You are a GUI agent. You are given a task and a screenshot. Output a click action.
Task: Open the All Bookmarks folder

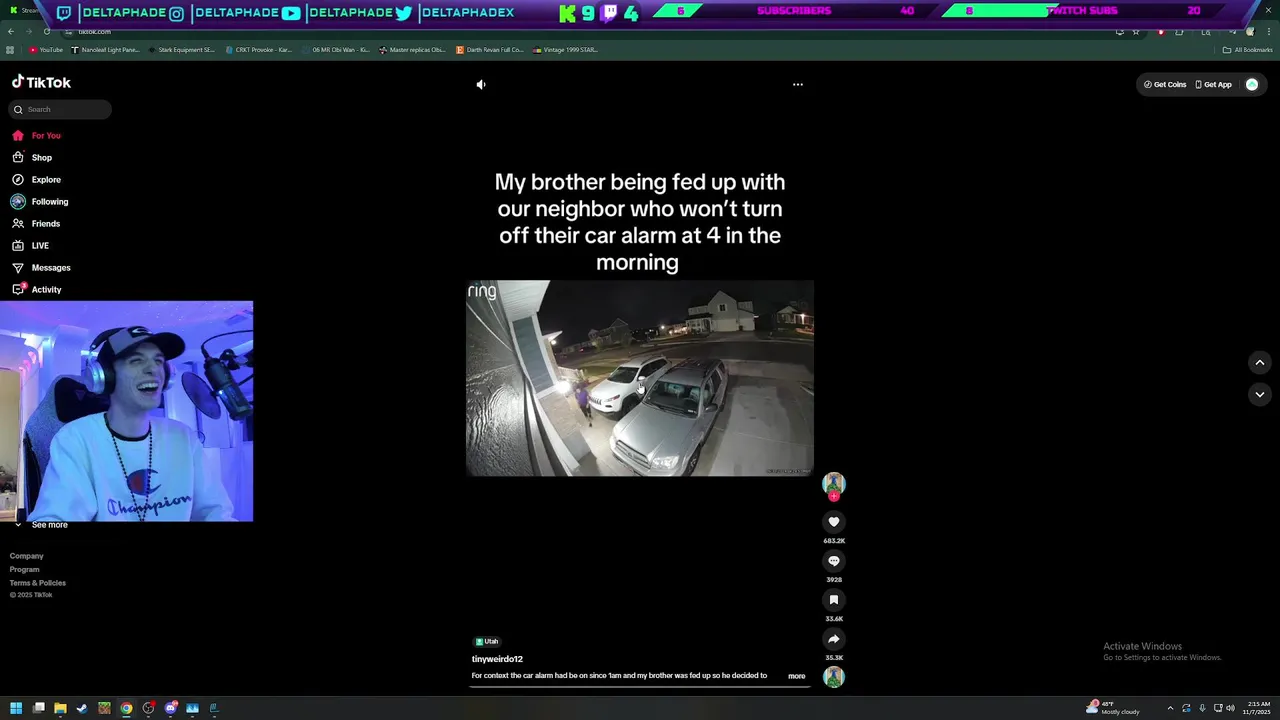pos(1248,50)
